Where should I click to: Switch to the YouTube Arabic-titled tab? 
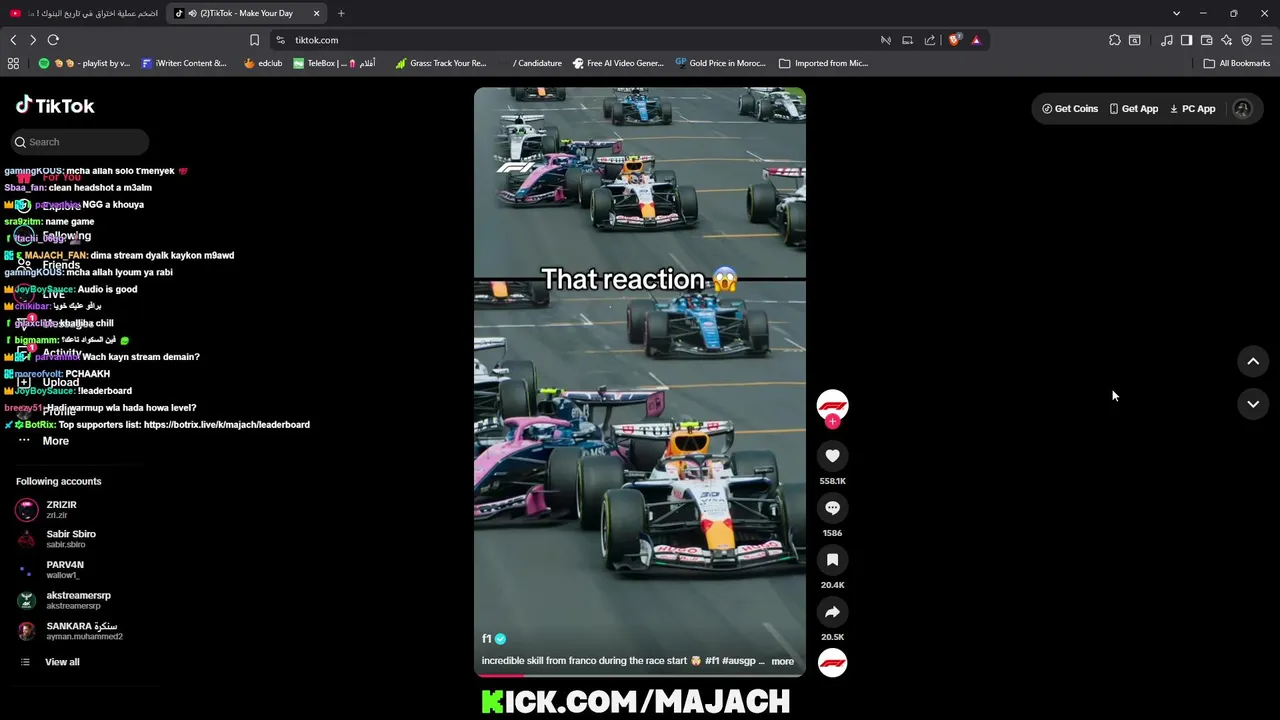82,13
